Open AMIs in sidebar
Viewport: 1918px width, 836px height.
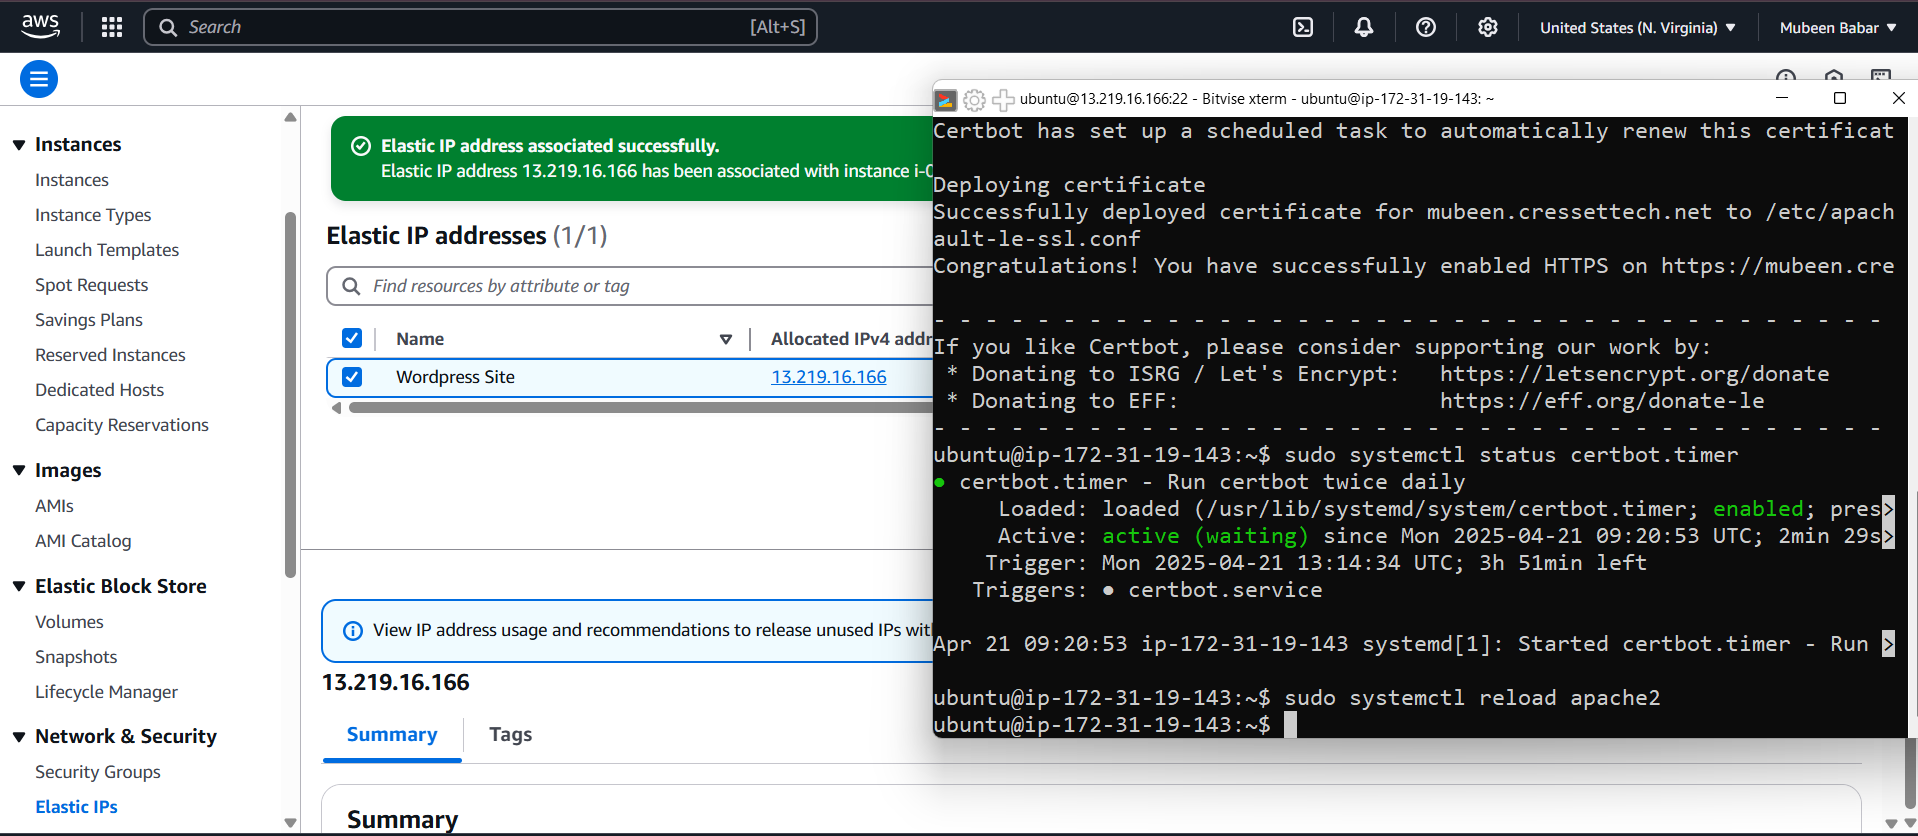(x=54, y=506)
